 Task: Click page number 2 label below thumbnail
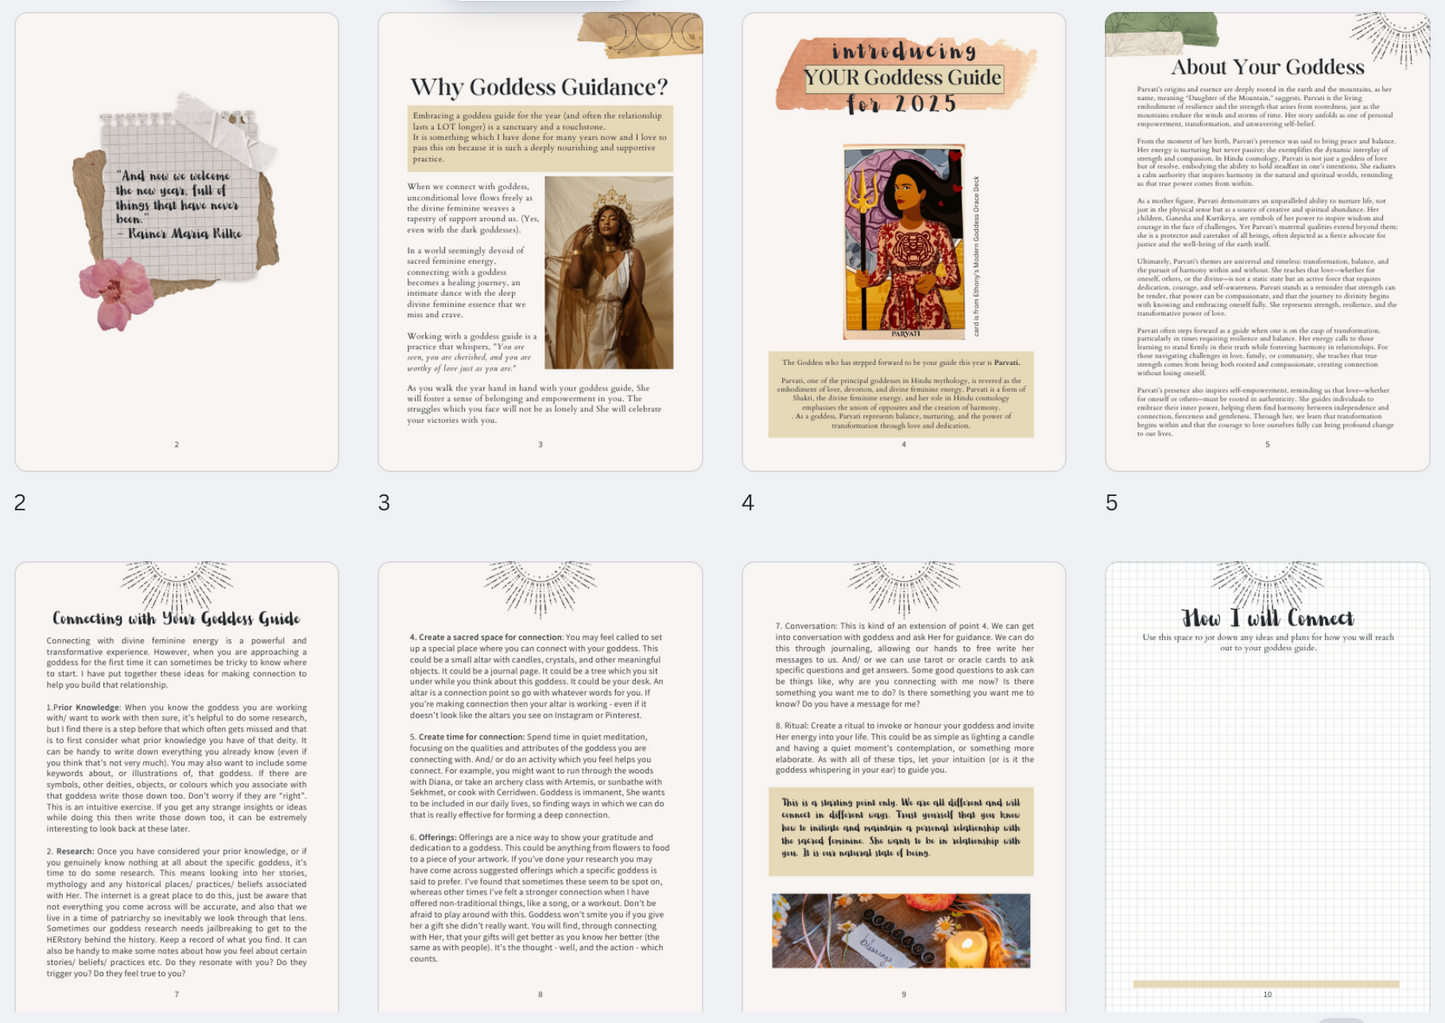pyautogui.click(x=20, y=503)
